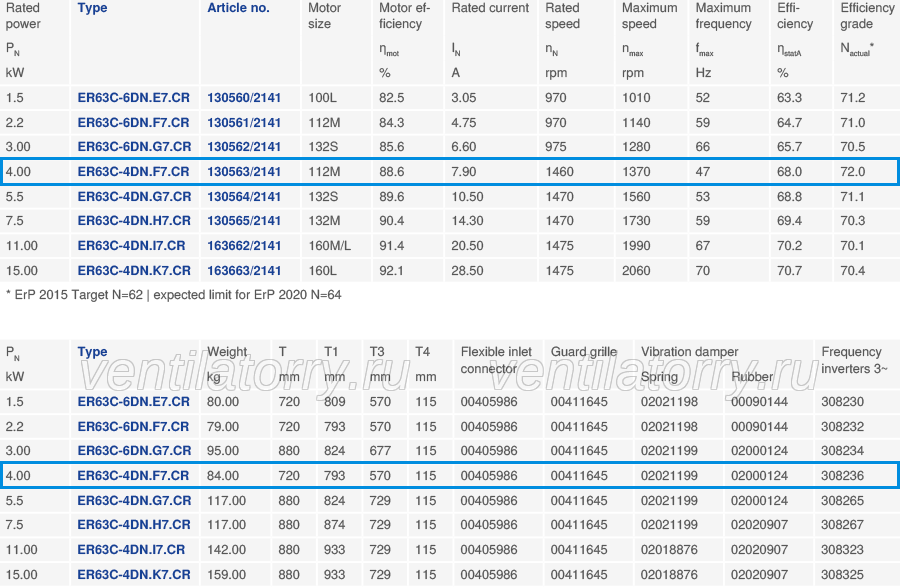Viewport: 900px width, 588px height.
Task: Select maximum speed value 2060
Action: click(636, 270)
